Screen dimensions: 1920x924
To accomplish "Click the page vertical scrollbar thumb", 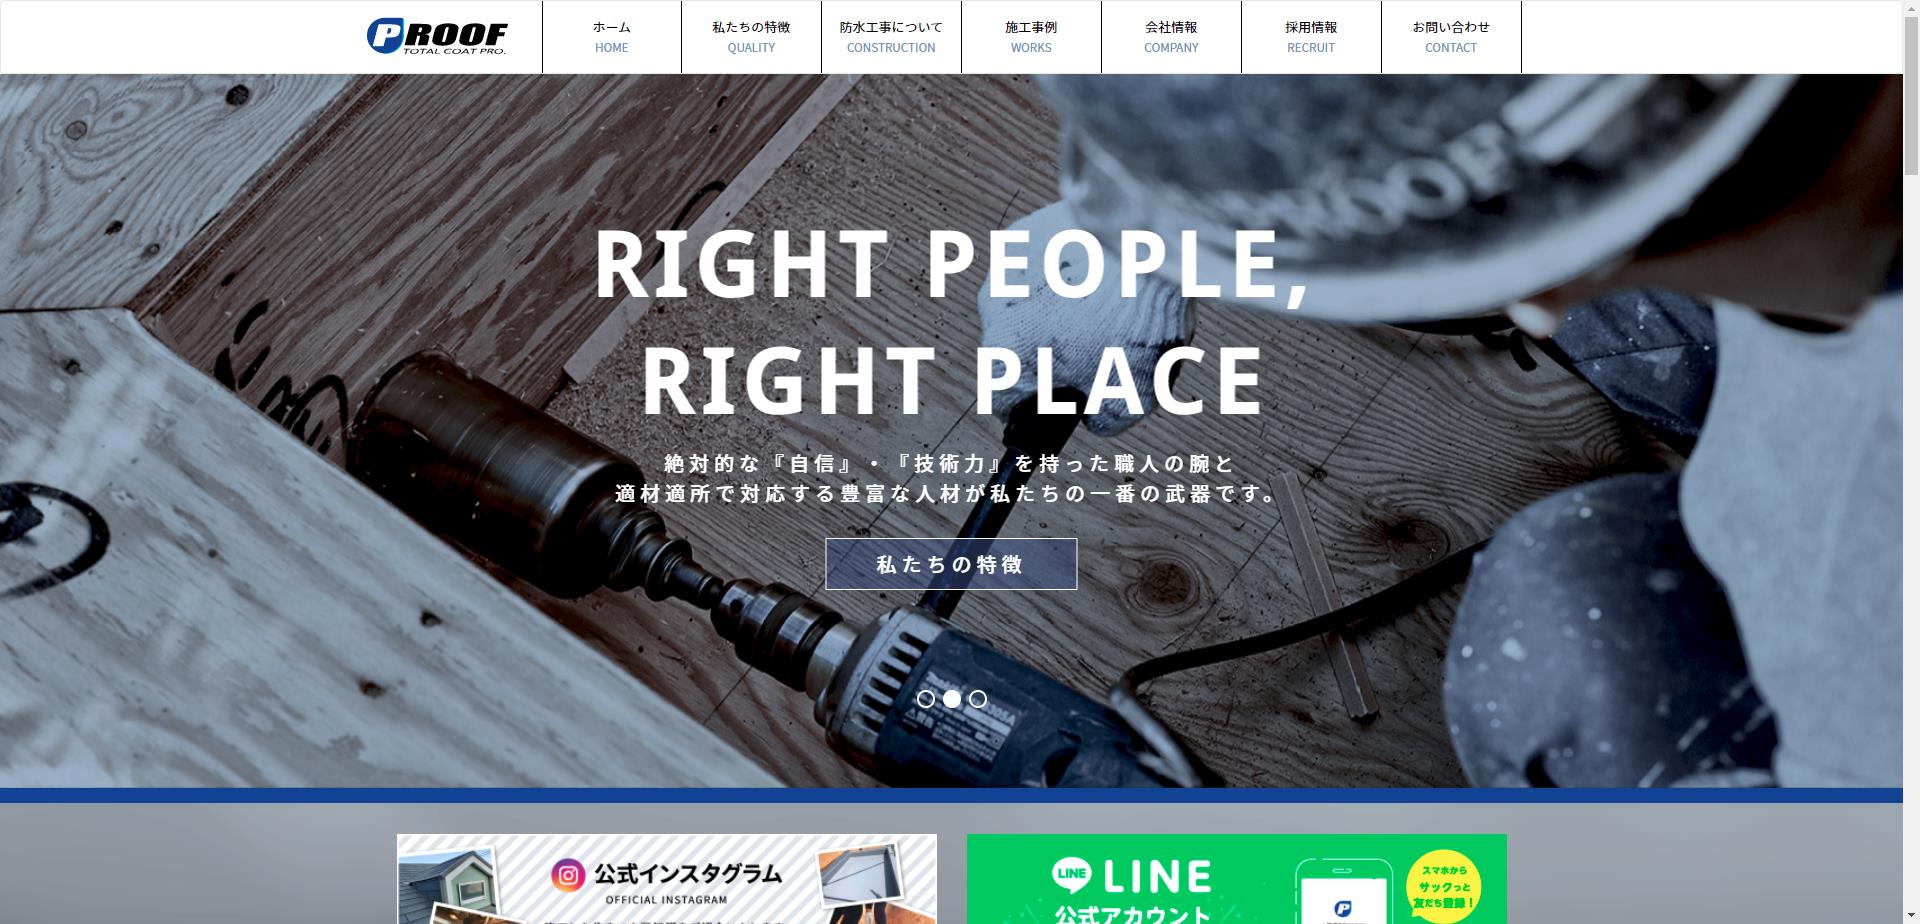I will pos(1911,88).
